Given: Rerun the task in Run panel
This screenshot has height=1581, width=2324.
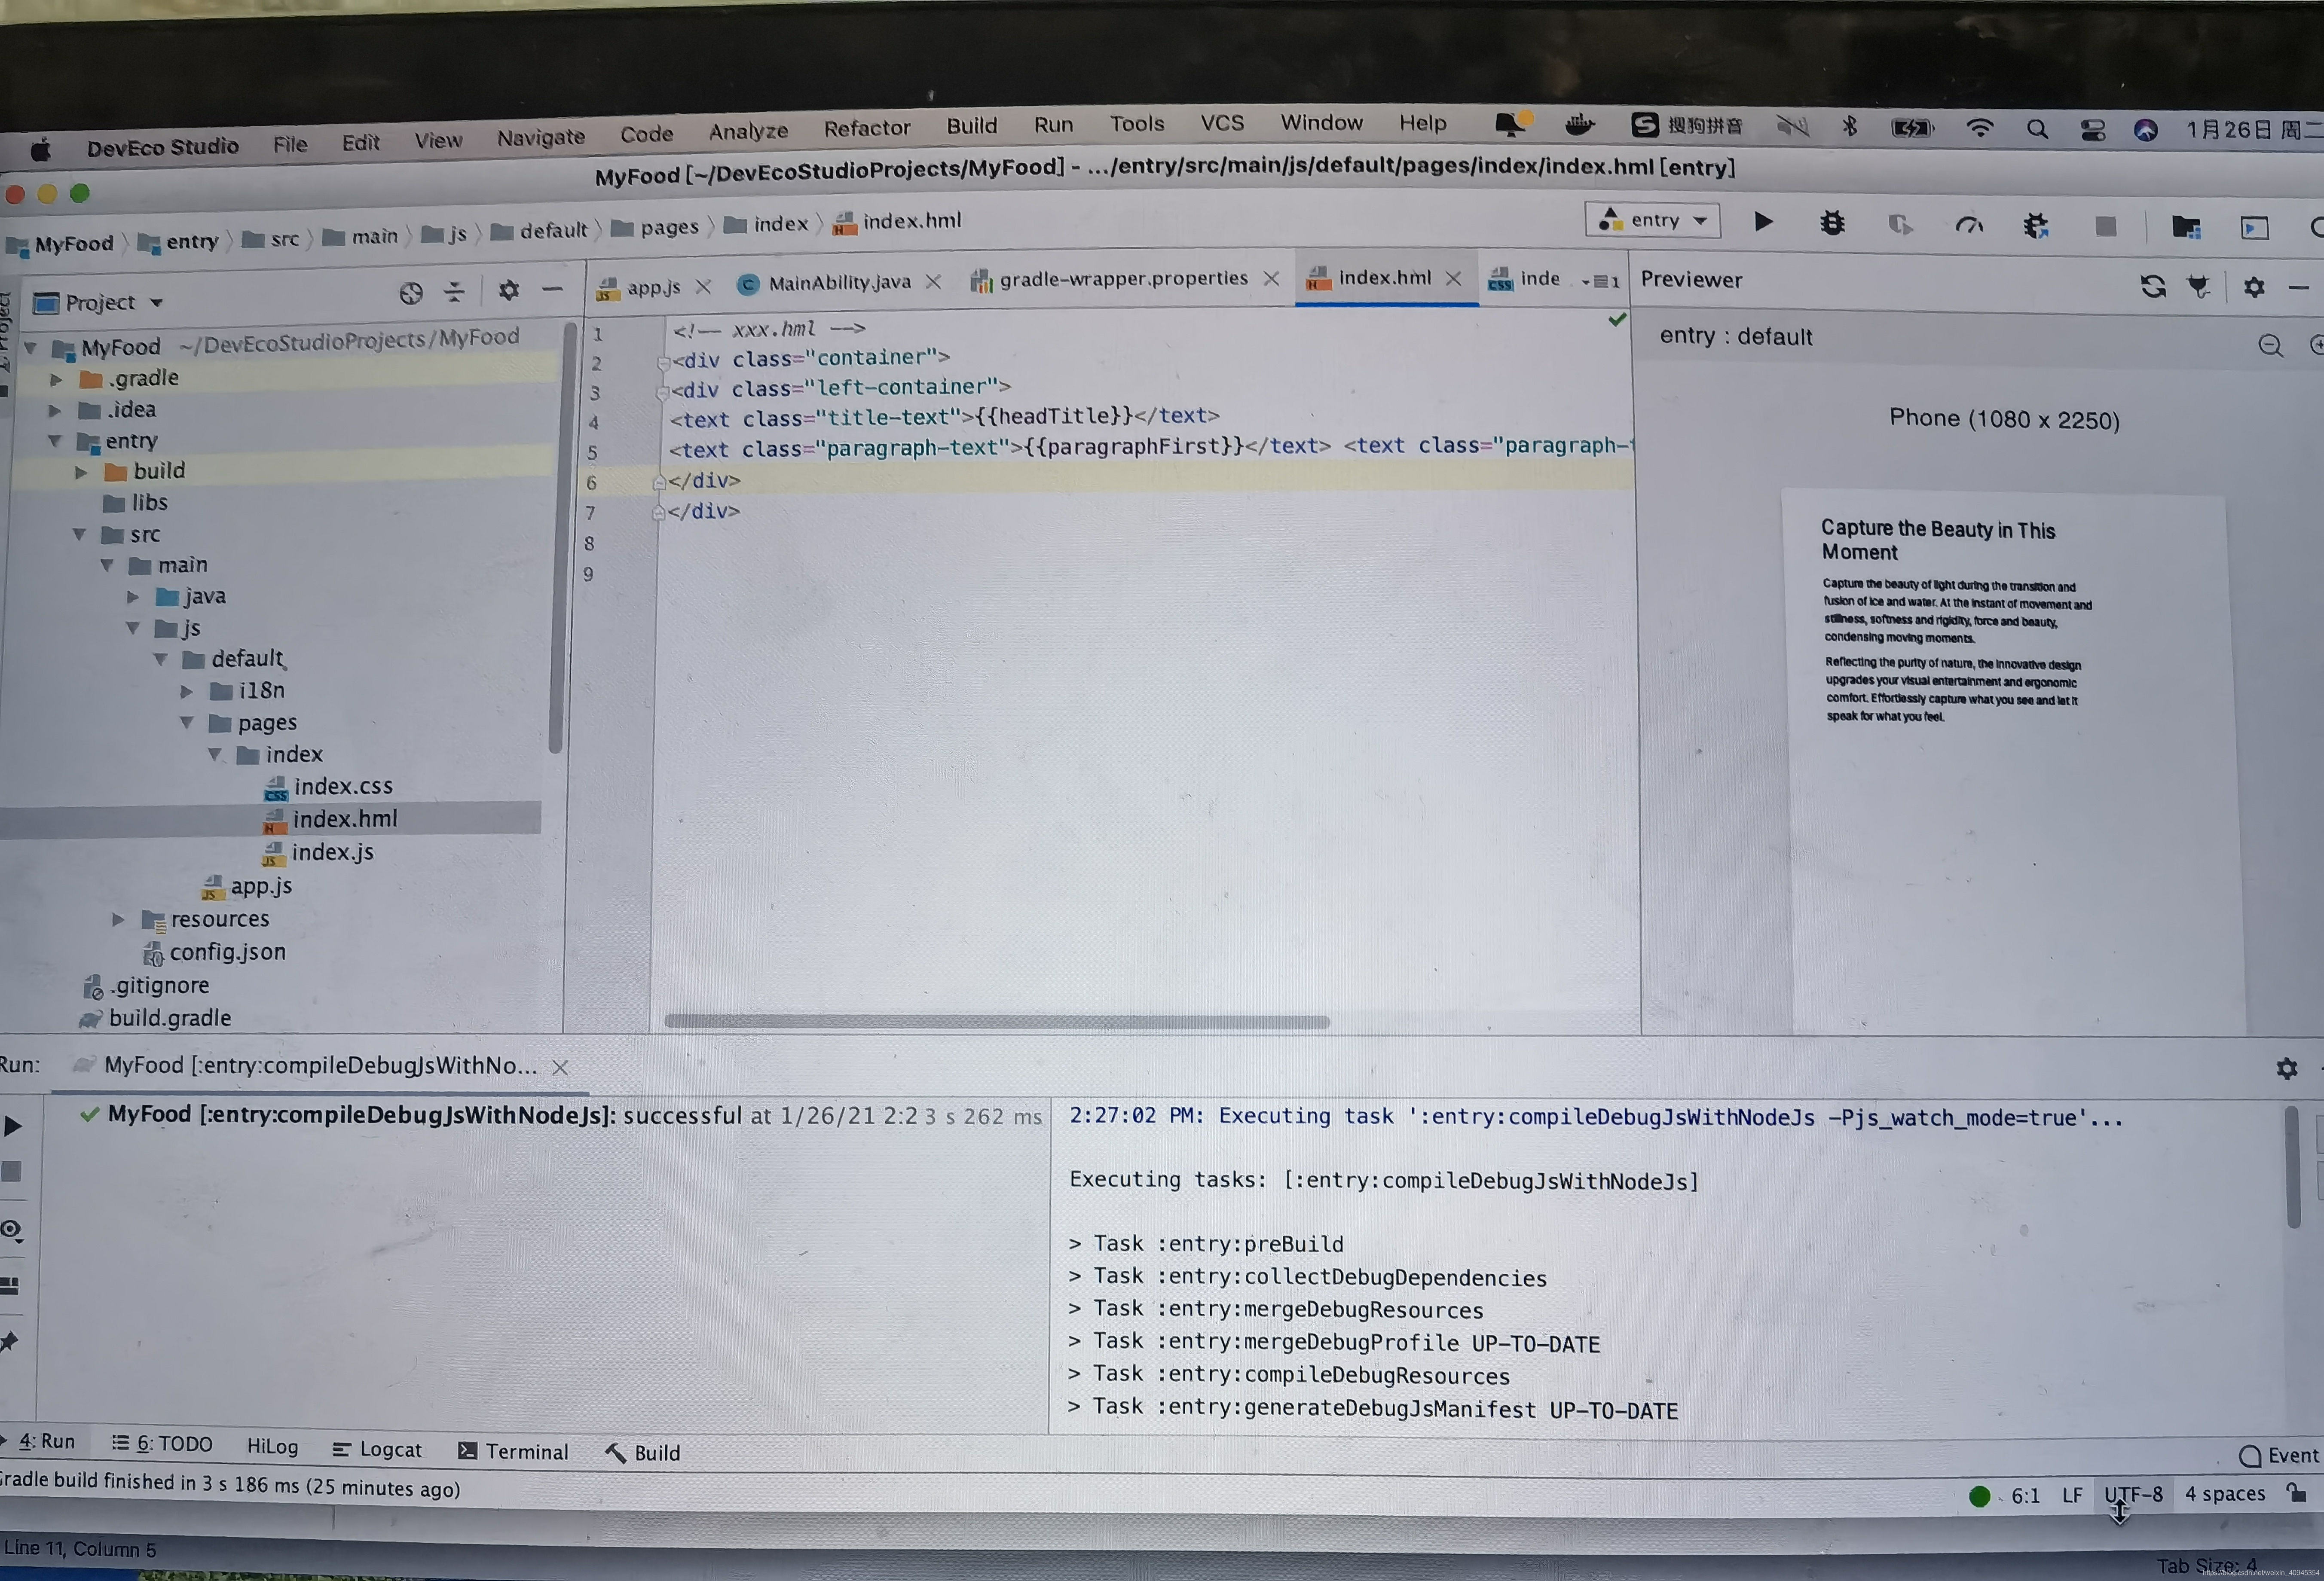Looking at the screenshot, I should click(13, 1126).
